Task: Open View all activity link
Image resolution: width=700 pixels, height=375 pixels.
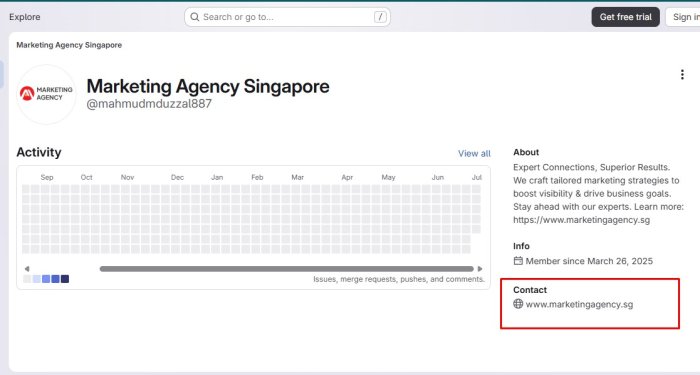Action: coord(474,154)
